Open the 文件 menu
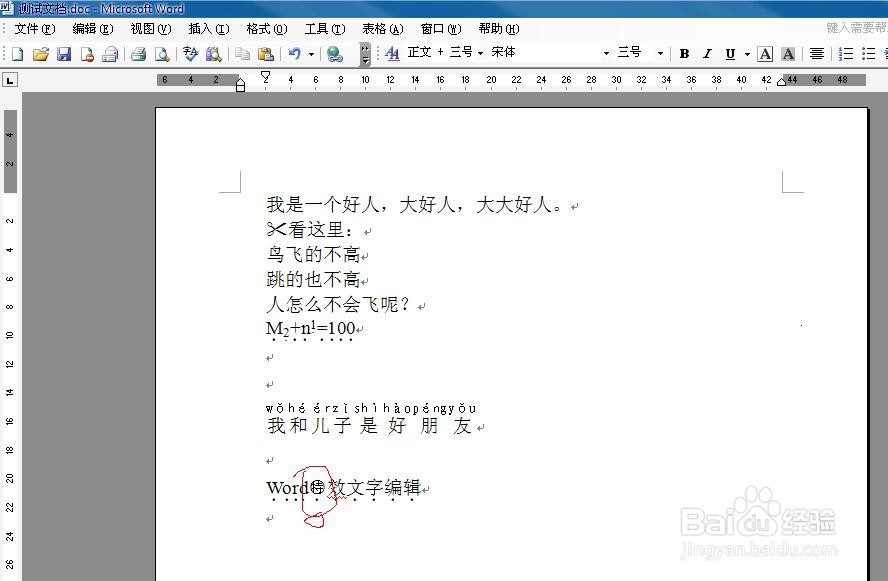888x581 pixels. (36, 29)
